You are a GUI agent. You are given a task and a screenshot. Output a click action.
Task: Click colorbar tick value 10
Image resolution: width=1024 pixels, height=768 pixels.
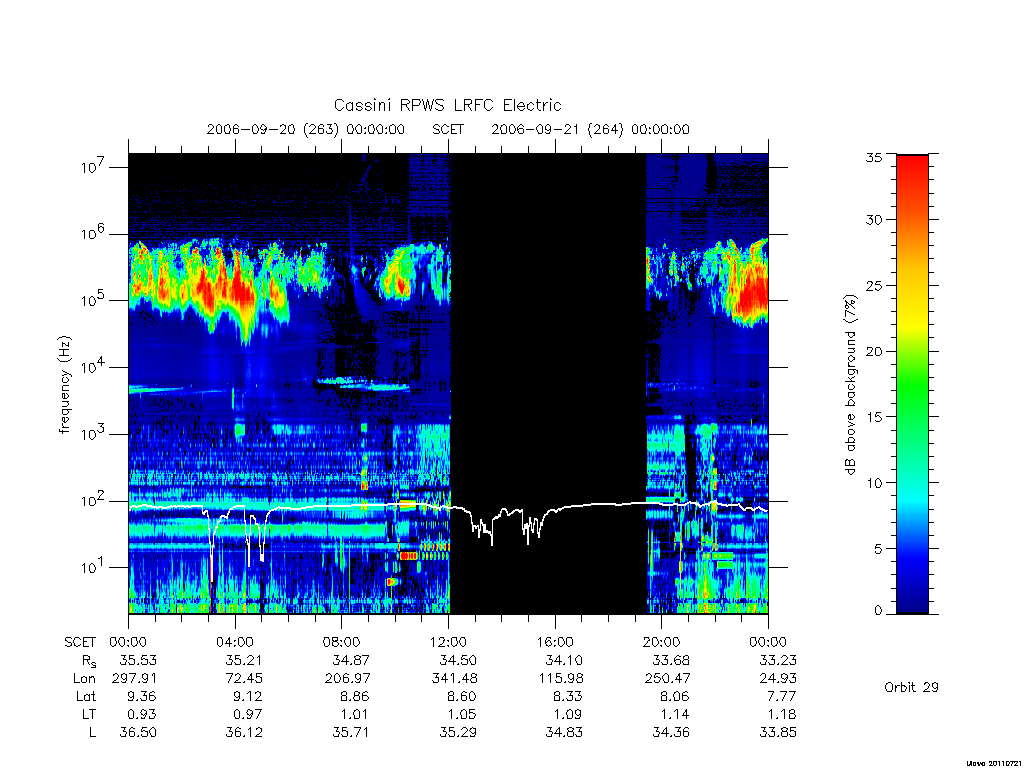873,483
